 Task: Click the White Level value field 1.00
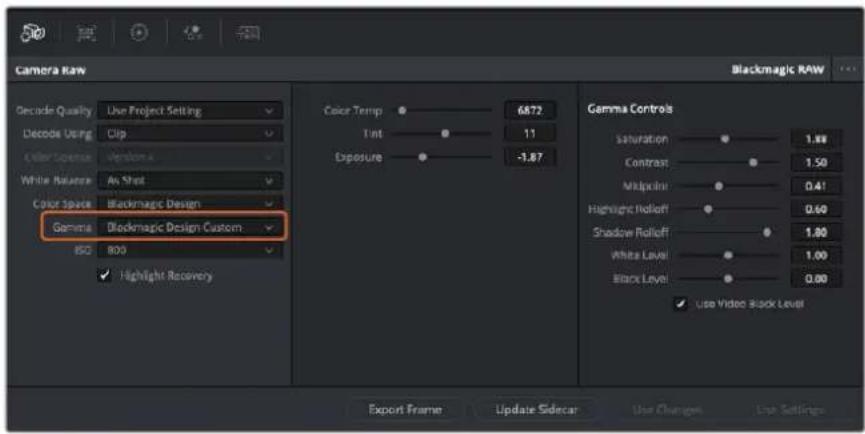pos(816,256)
